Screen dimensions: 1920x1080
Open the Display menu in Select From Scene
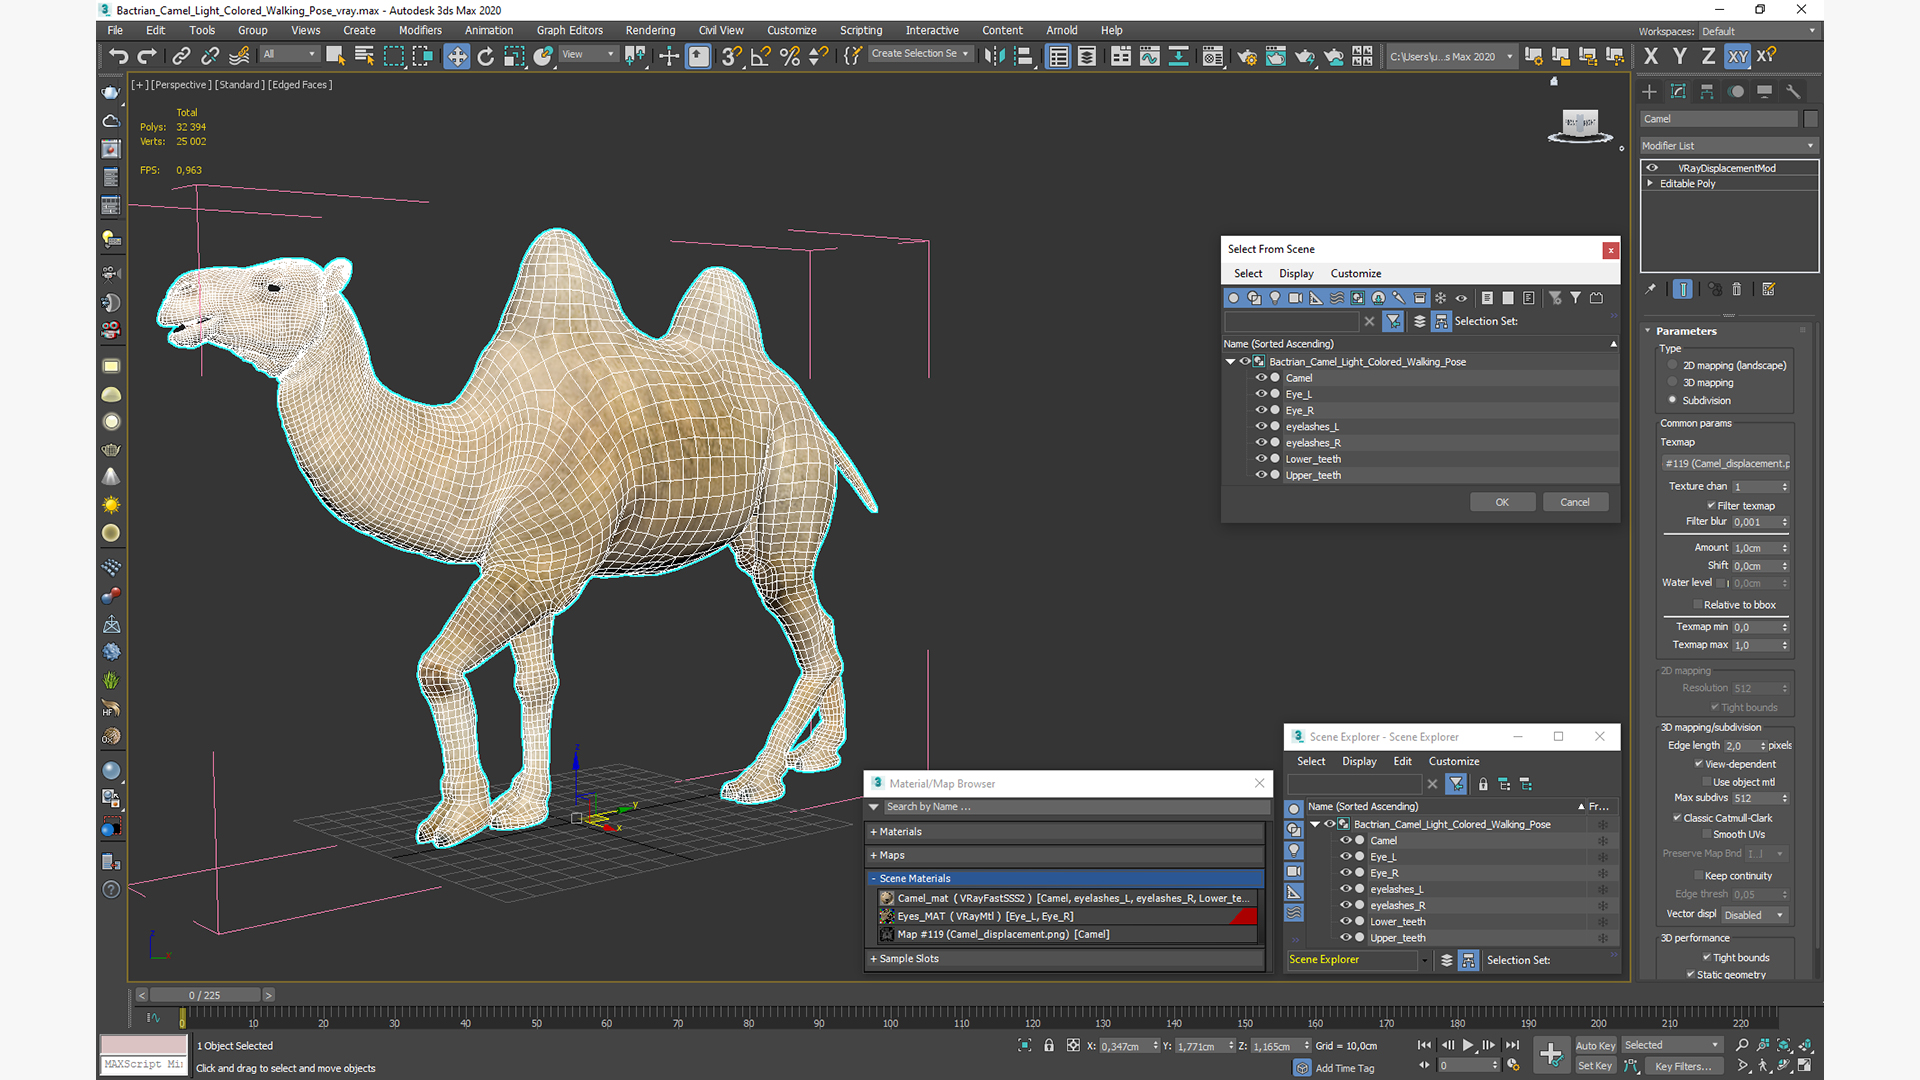click(x=1296, y=273)
